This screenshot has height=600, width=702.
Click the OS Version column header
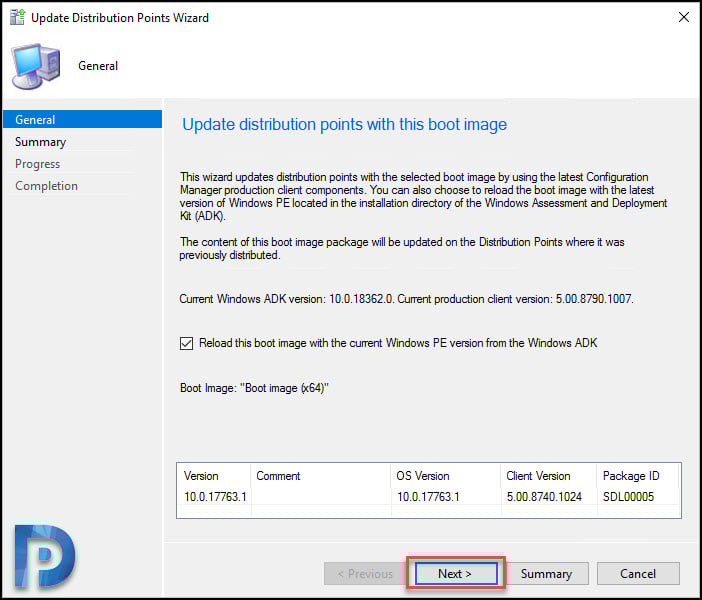(x=445, y=476)
